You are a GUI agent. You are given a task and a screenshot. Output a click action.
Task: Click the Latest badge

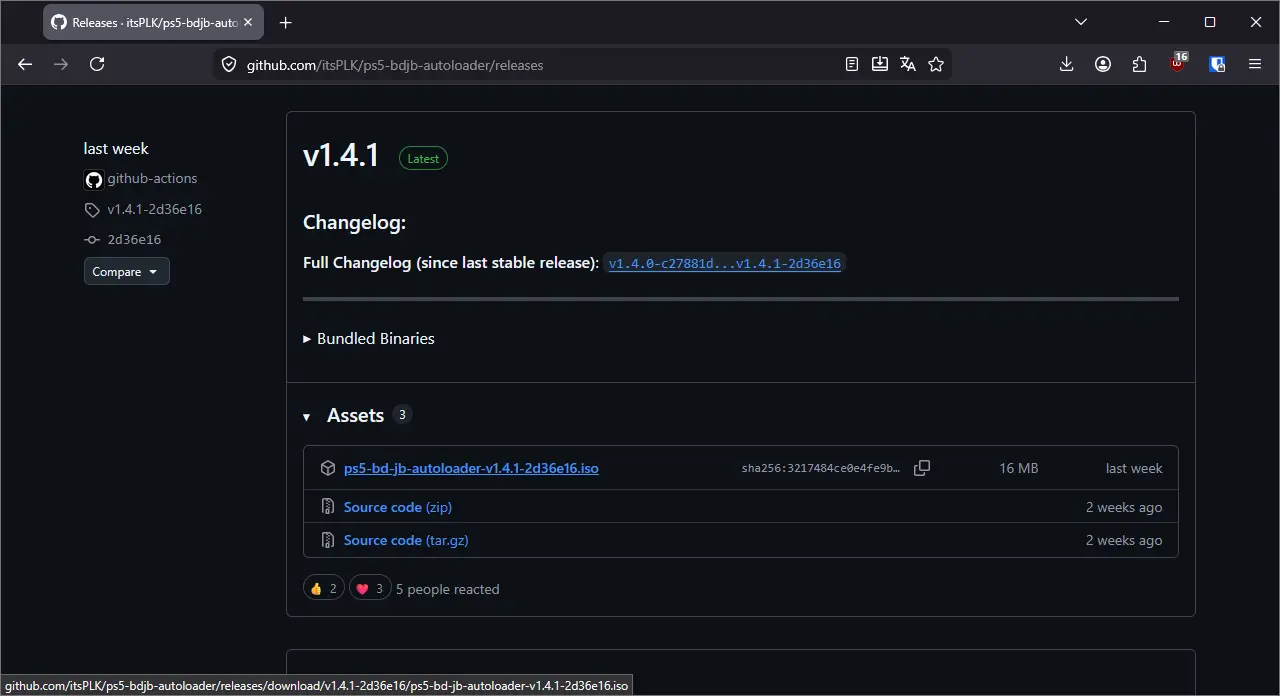click(x=423, y=158)
